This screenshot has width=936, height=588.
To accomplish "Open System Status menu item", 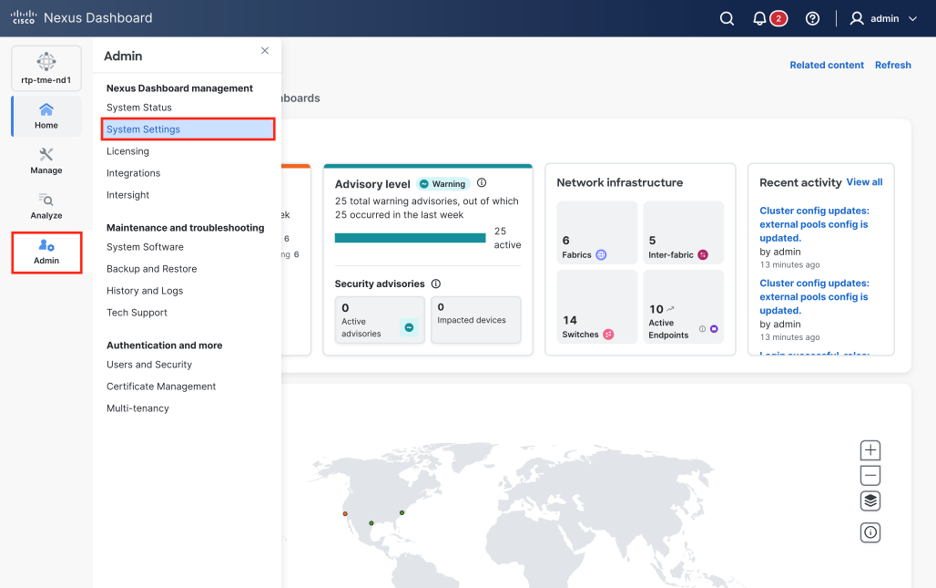I will click(x=139, y=107).
